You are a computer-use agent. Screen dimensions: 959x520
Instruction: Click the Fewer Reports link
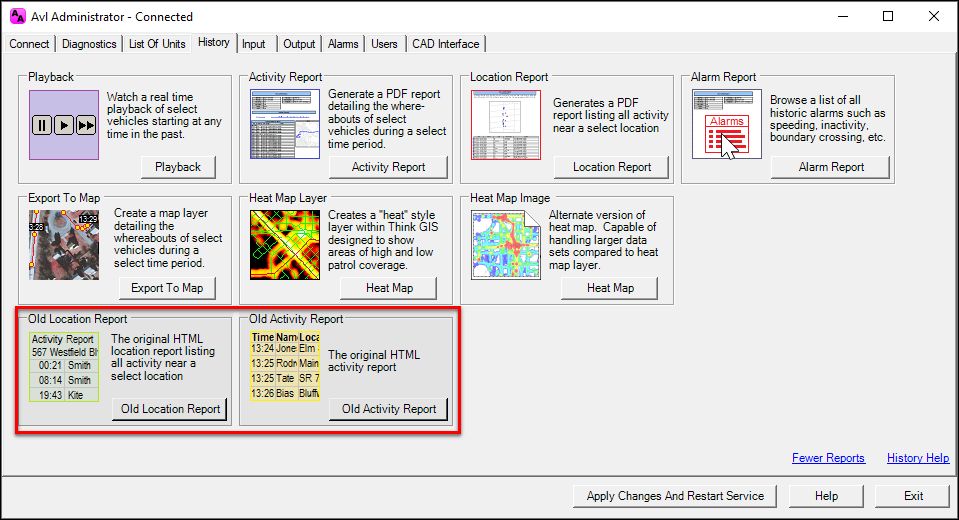click(x=828, y=458)
